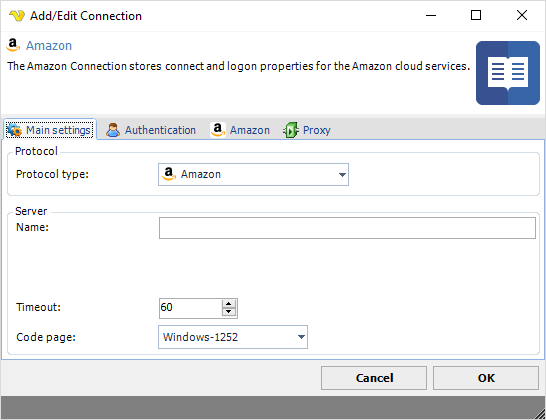
Task: Click Amazon icon inside Protocol type box
Action: (169, 174)
